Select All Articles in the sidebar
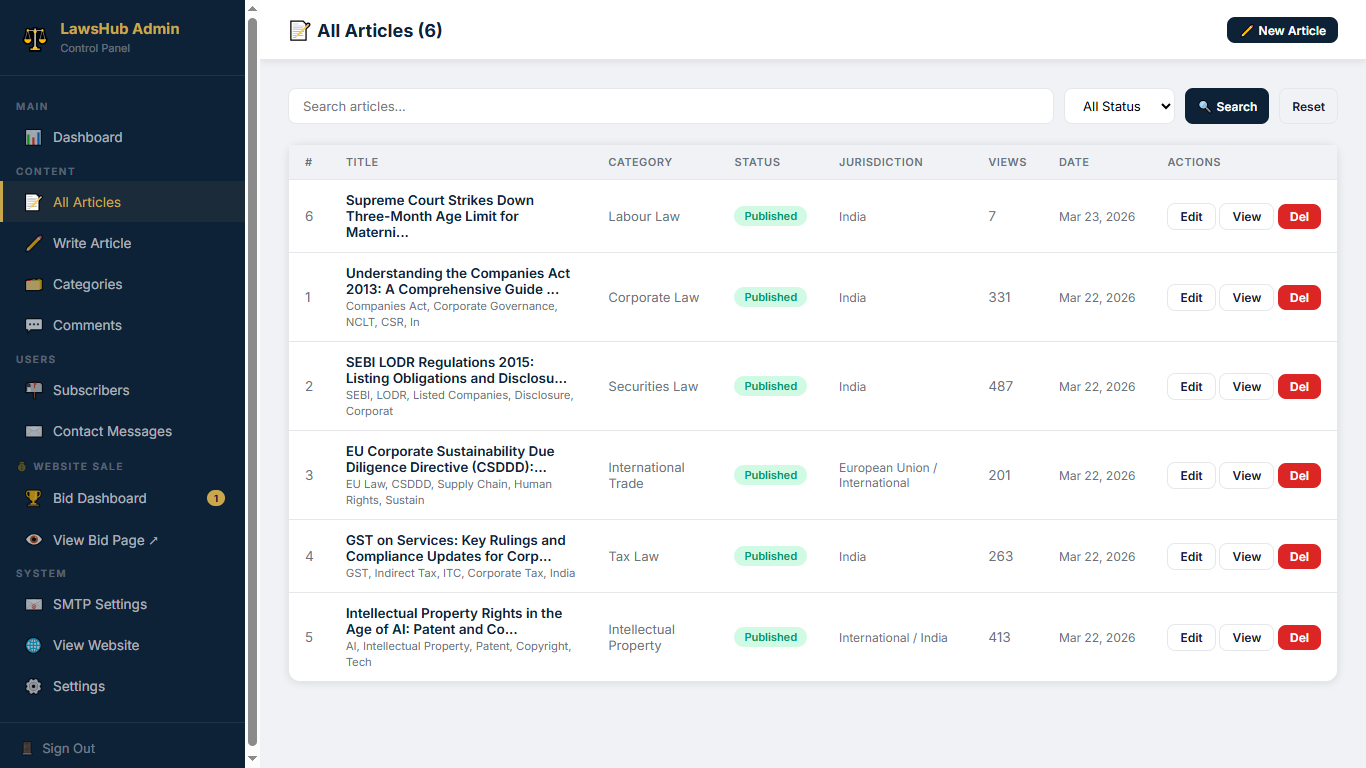This screenshot has width=1366, height=768. click(x=87, y=202)
